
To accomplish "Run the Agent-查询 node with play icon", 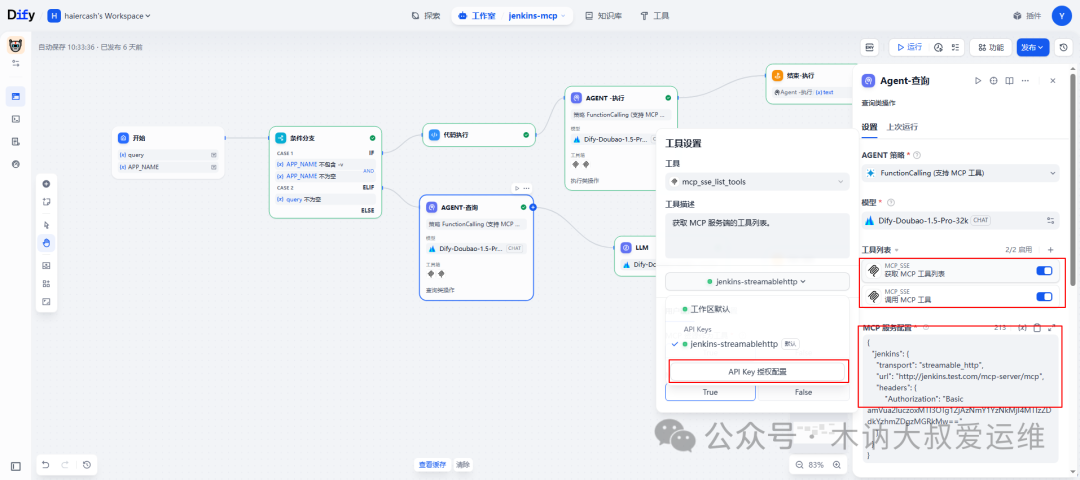I will (977, 81).
